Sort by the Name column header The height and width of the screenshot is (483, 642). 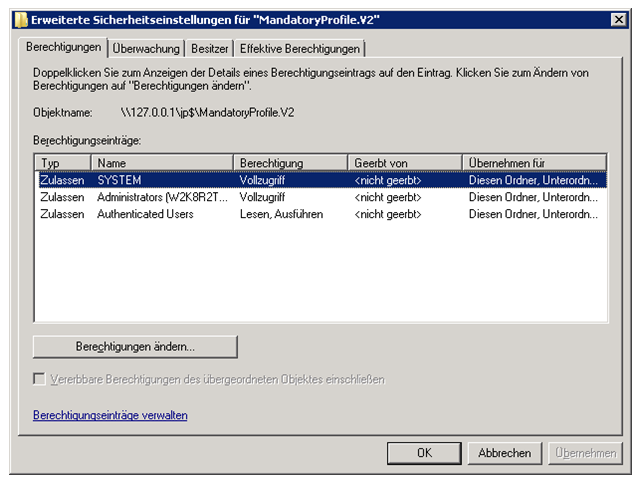[x=162, y=163]
